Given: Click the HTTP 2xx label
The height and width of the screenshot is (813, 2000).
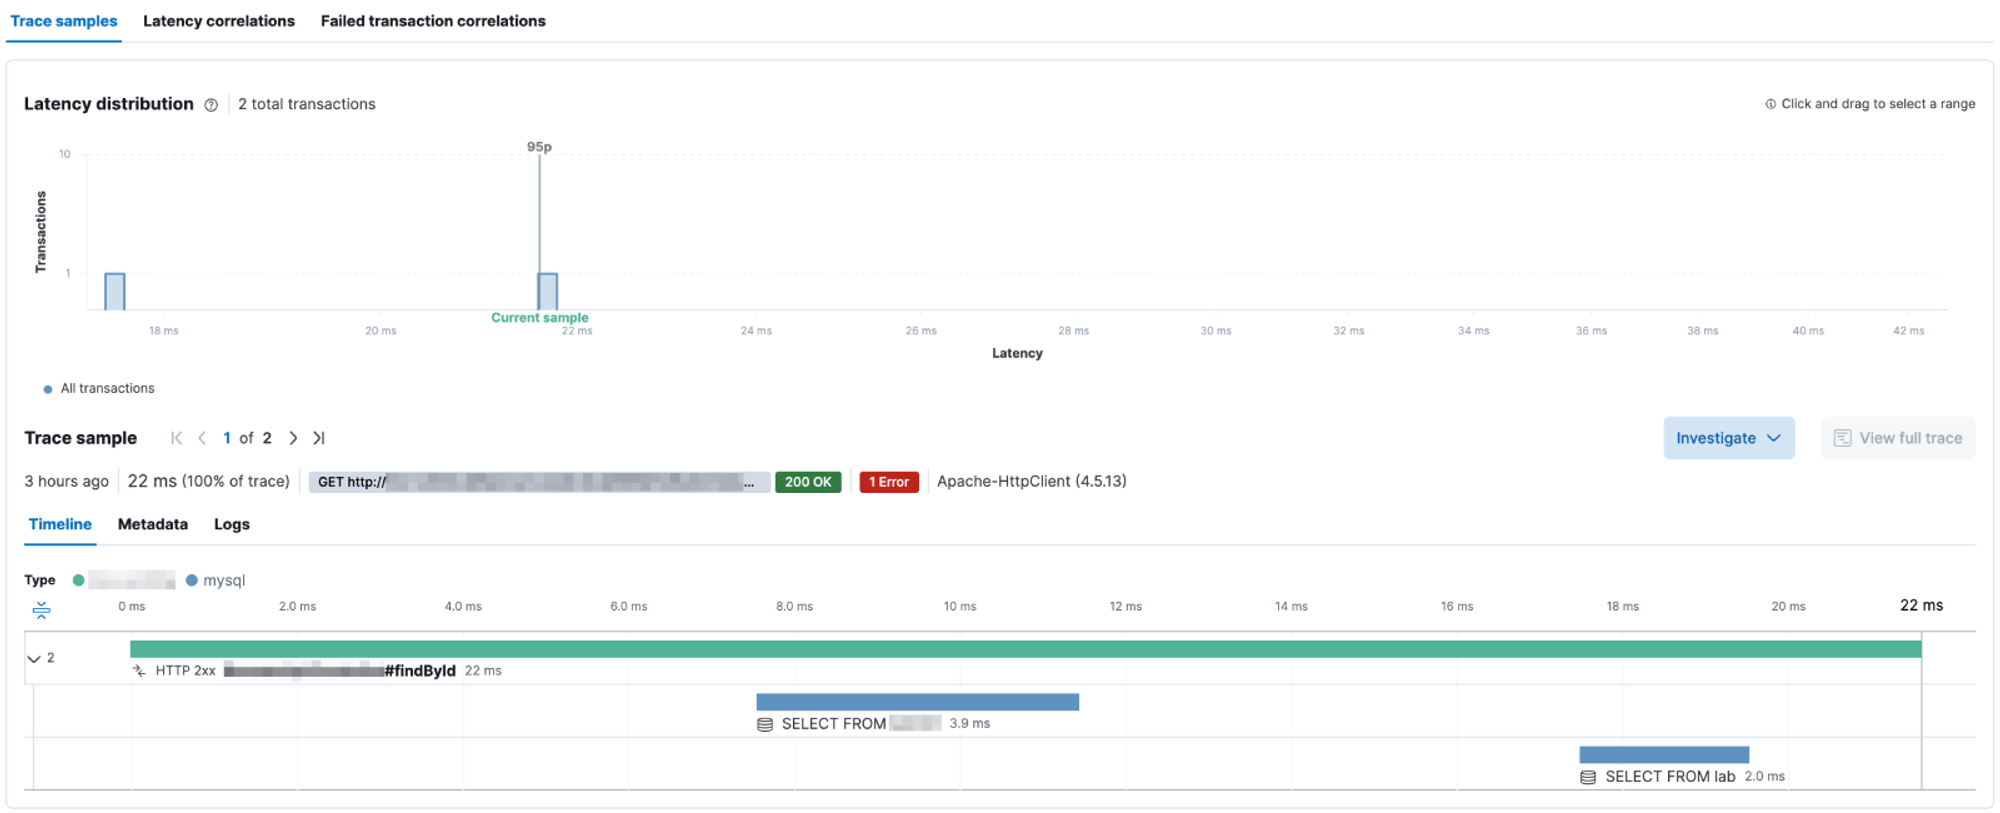Looking at the screenshot, I should pyautogui.click(x=185, y=671).
